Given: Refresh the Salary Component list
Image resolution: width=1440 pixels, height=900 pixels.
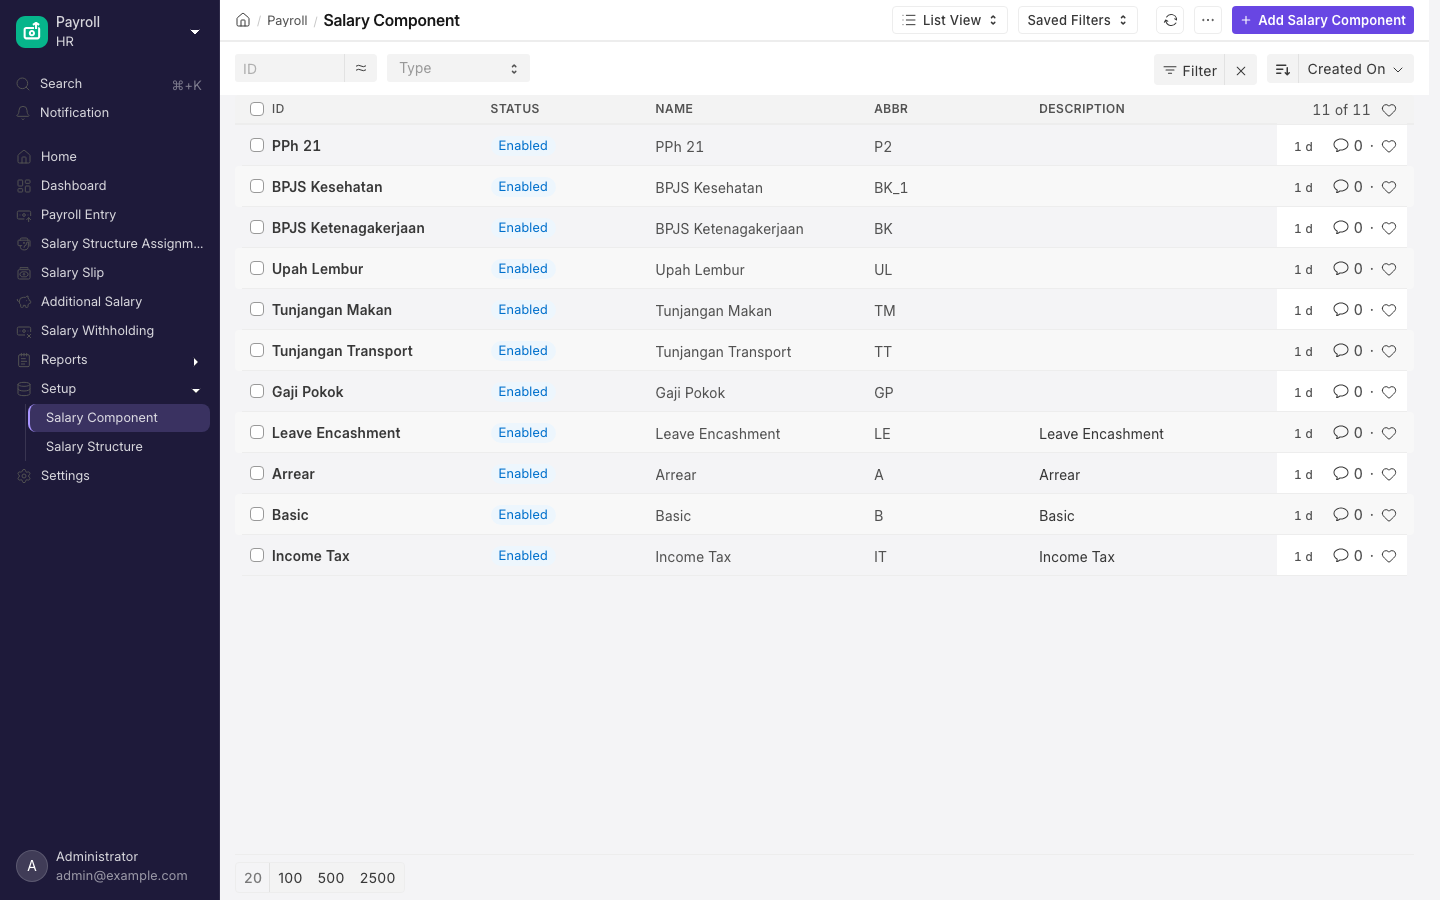Looking at the screenshot, I should [1171, 20].
